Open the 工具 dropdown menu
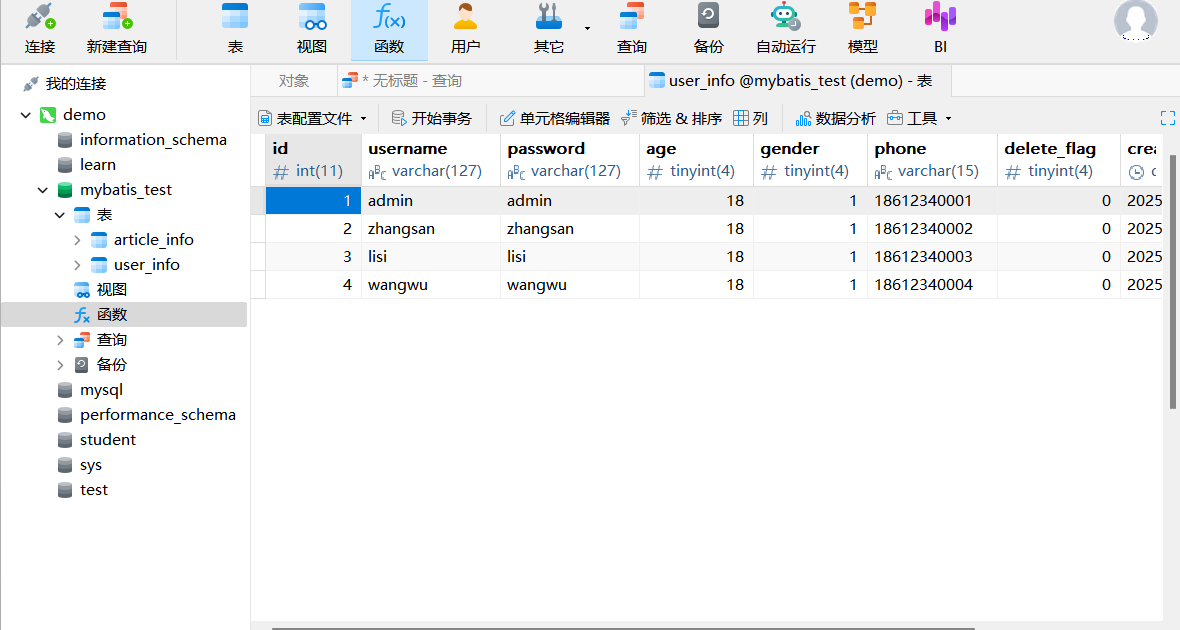 click(x=919, y=118)
